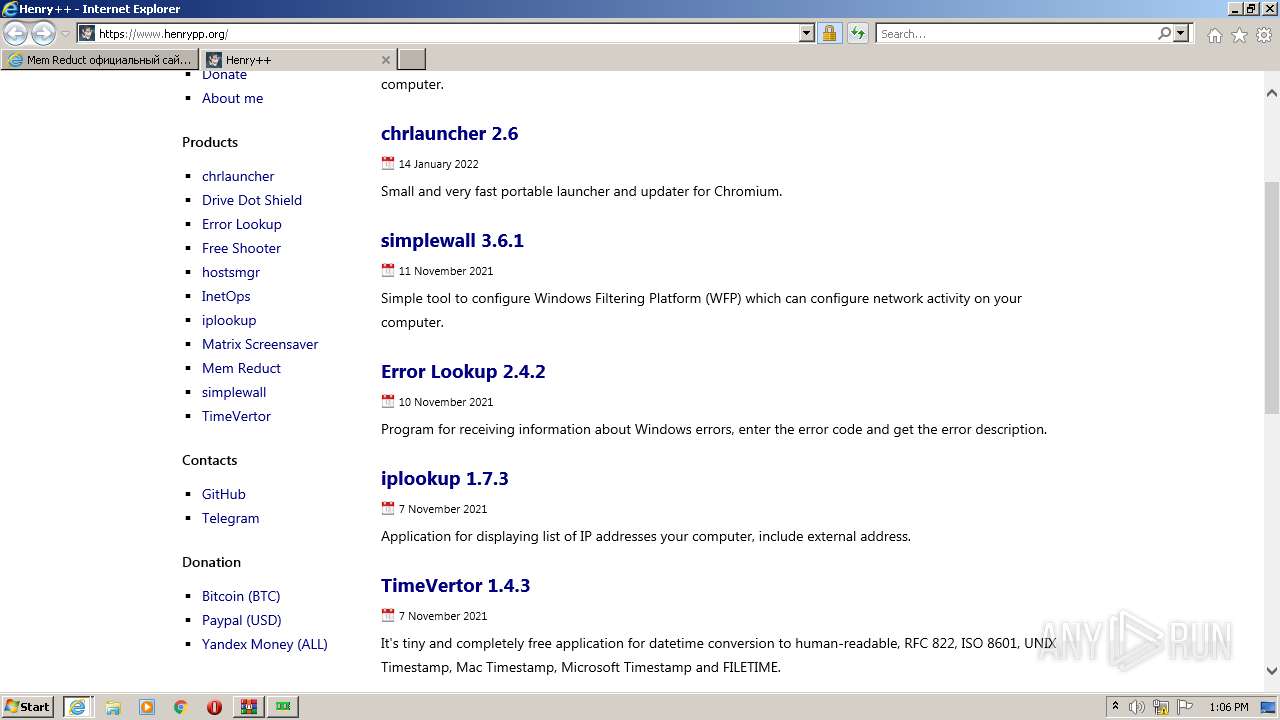Open the Tools gear icon
This screenshot has width=1280, height=720.
pyautogui.click(x=1264, y=35)
